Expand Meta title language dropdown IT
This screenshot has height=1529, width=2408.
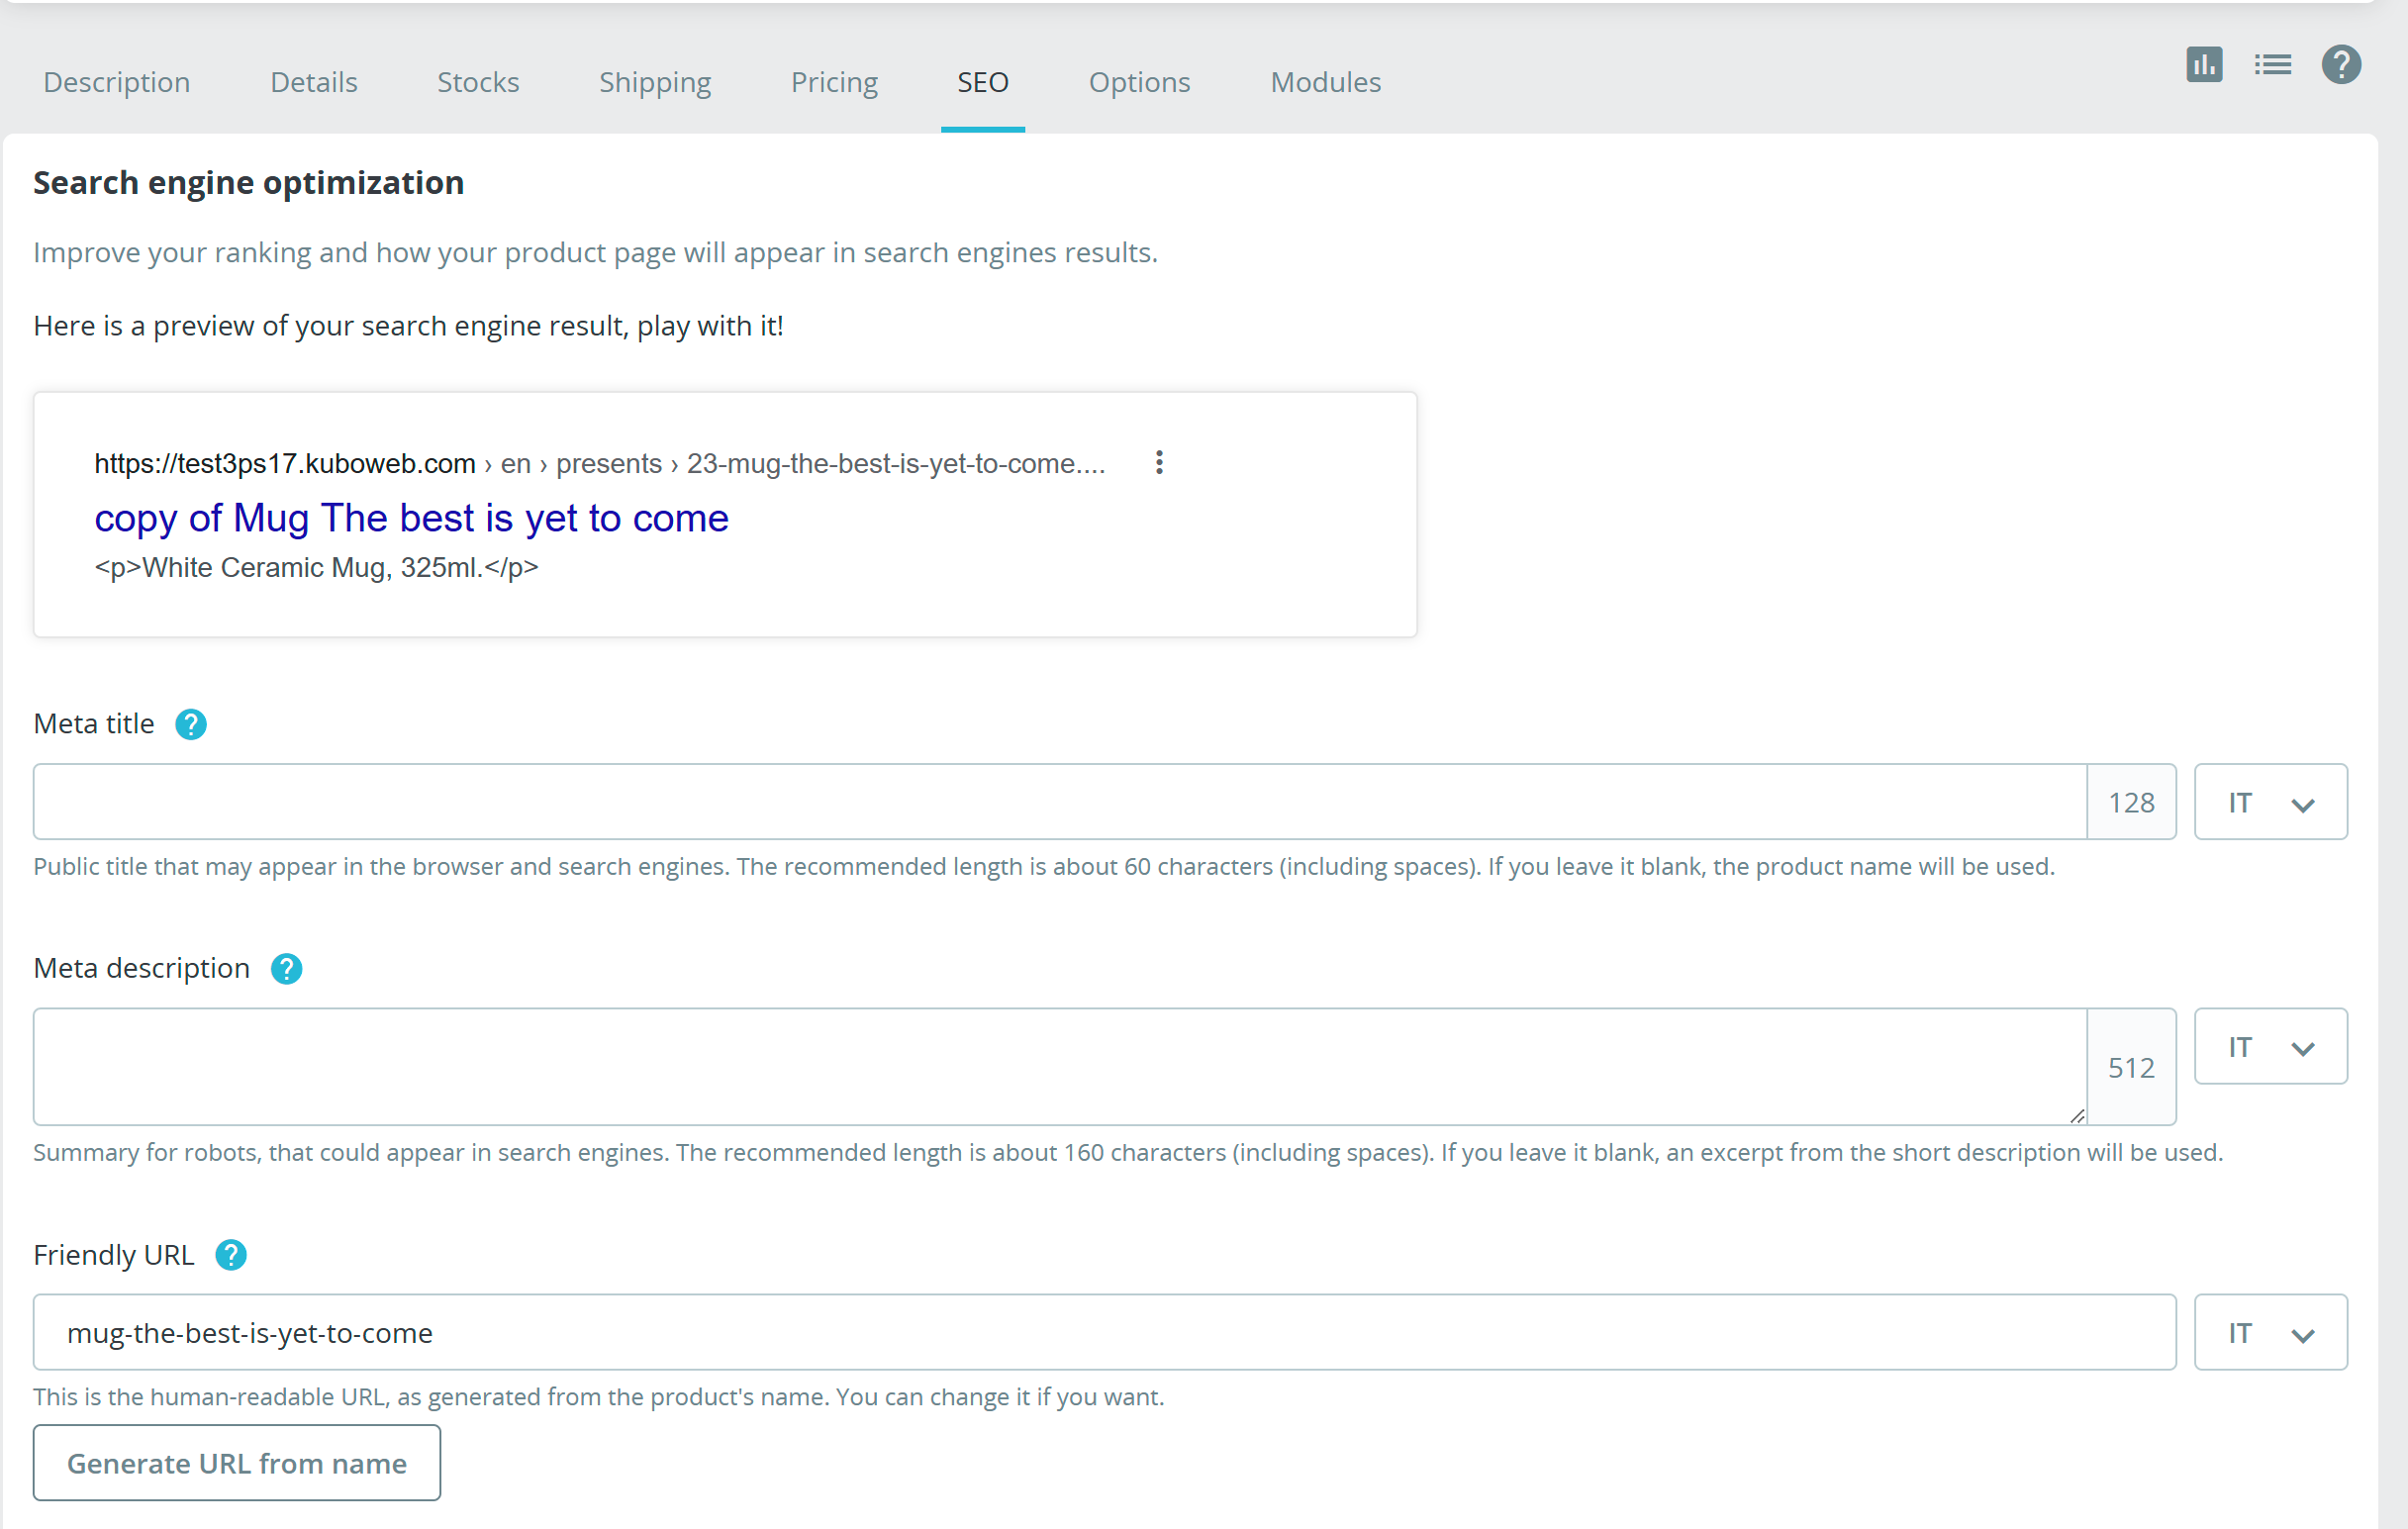coord(2270,802)
